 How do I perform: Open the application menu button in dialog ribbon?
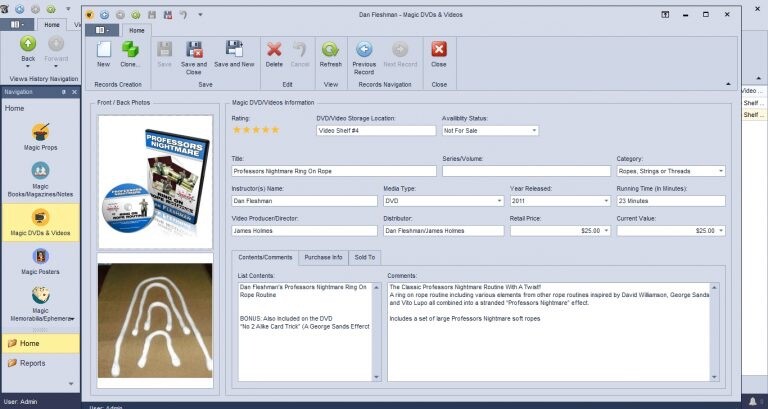(102, 30)
